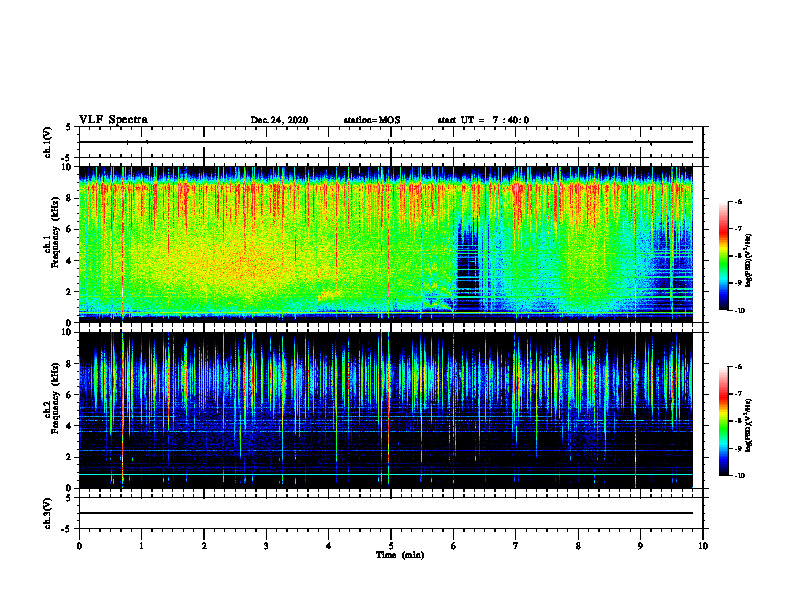The height and width of the screenshot is (612, 792).
Task: Click the "VLF Spectra" plot title
Action: click(x=113, y=120)
